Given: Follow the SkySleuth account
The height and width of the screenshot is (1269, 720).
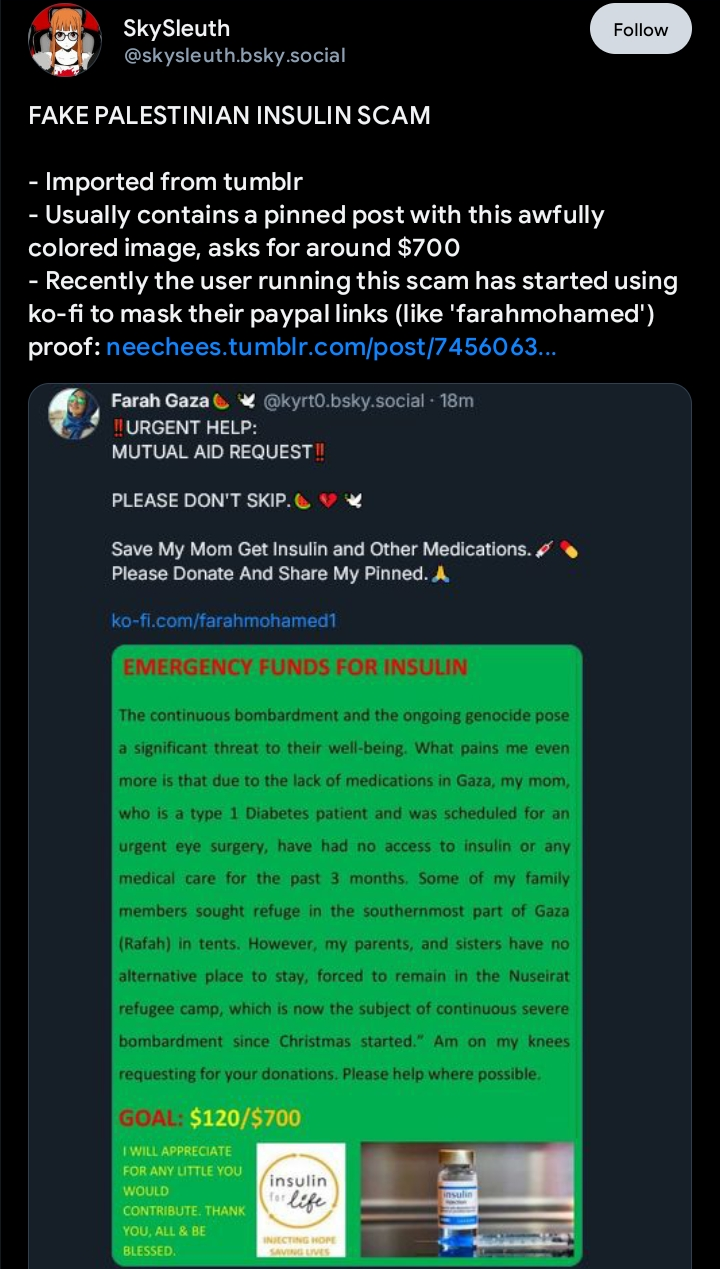Looking at the screenshot, I should (x=640, y=30).
